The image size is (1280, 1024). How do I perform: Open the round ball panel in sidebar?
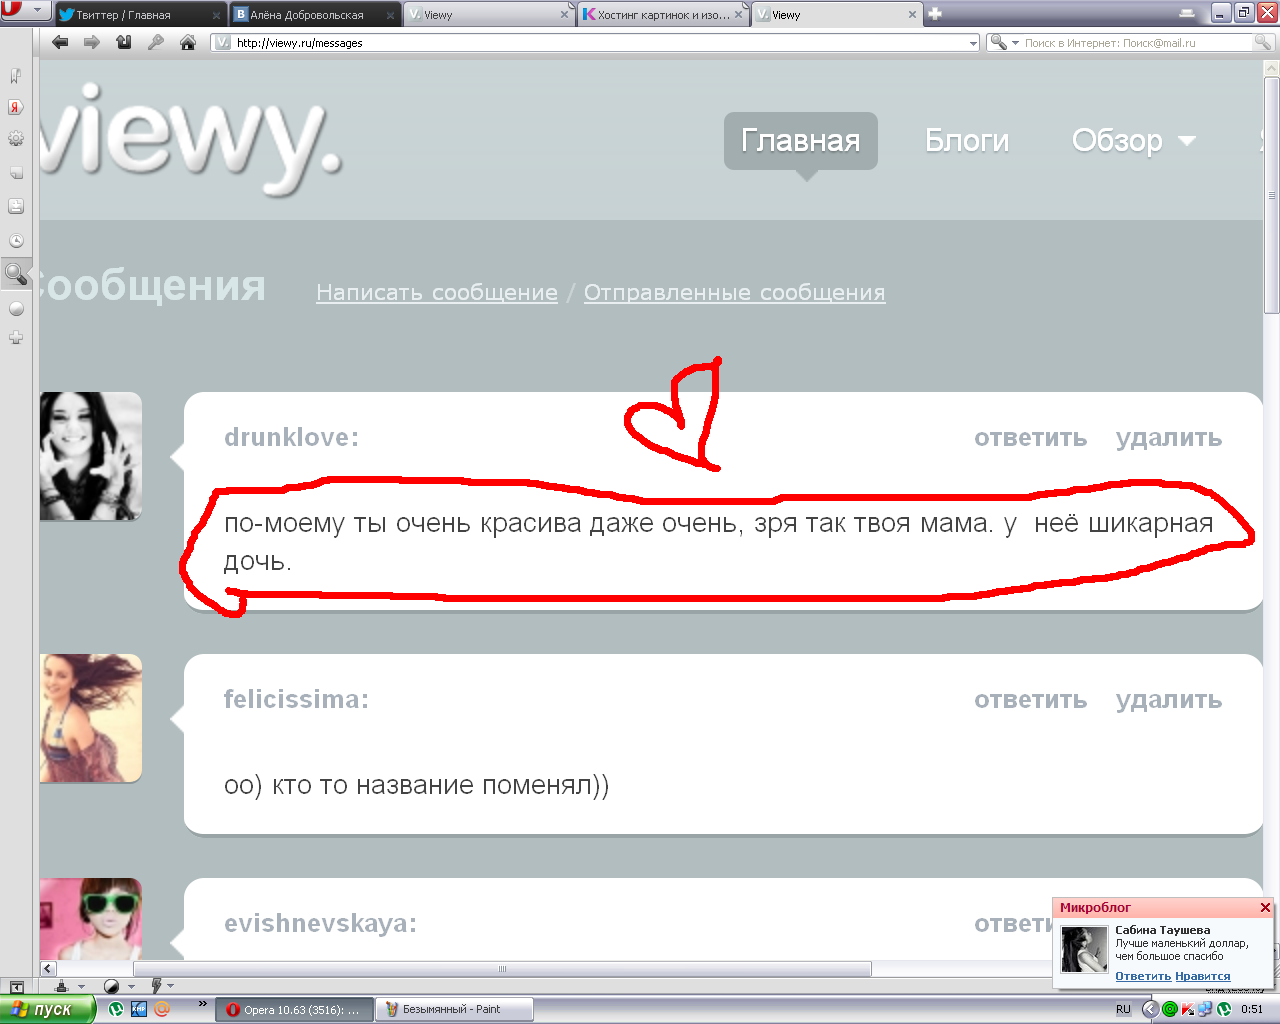[x=16, y=309]
